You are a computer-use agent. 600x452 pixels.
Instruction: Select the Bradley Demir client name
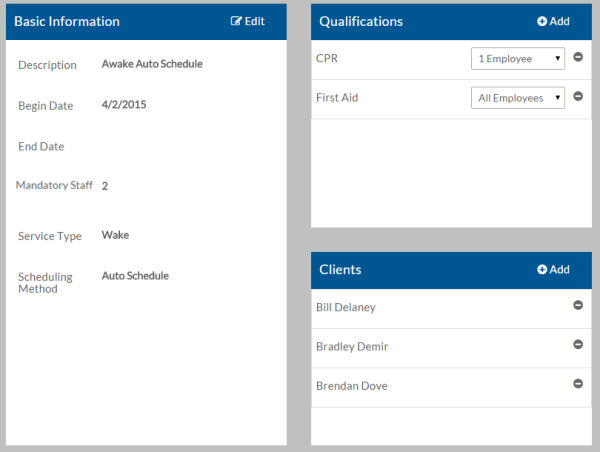[x=352, y=347]
